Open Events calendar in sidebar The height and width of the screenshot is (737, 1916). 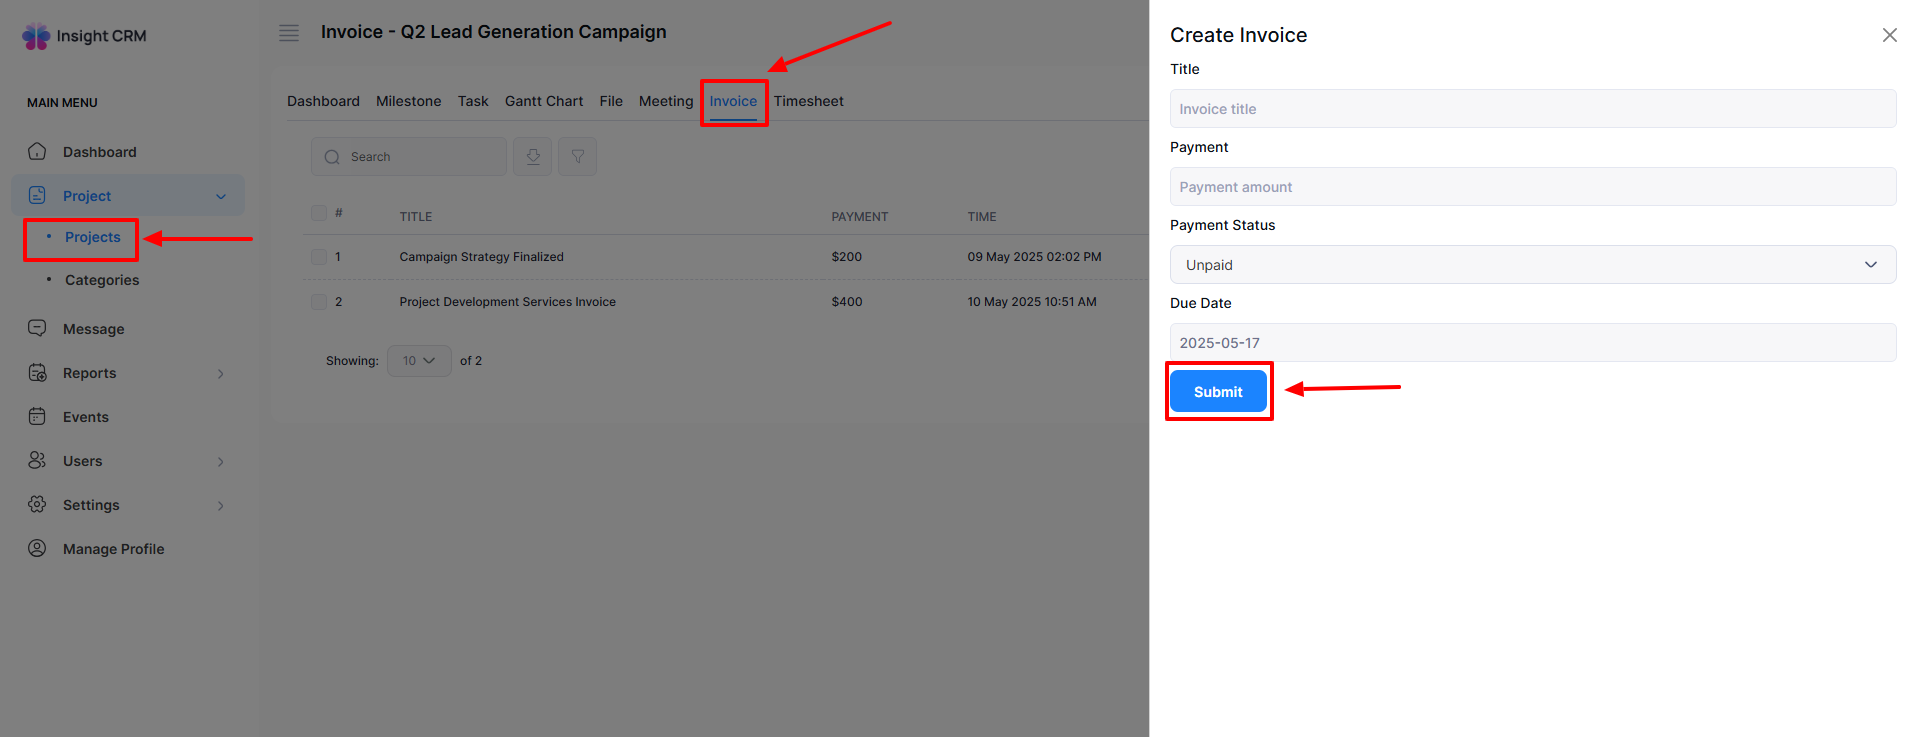(x=85, y=417)
